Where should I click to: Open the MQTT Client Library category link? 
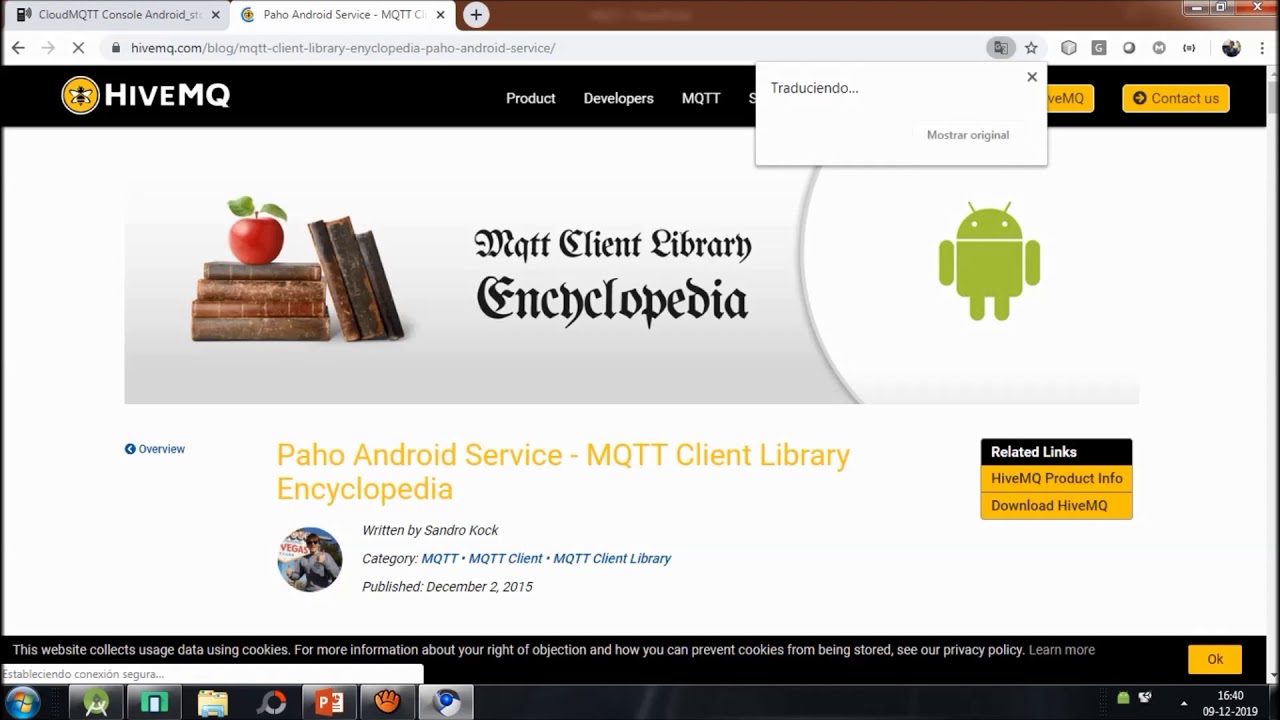[x=612, y=558]
